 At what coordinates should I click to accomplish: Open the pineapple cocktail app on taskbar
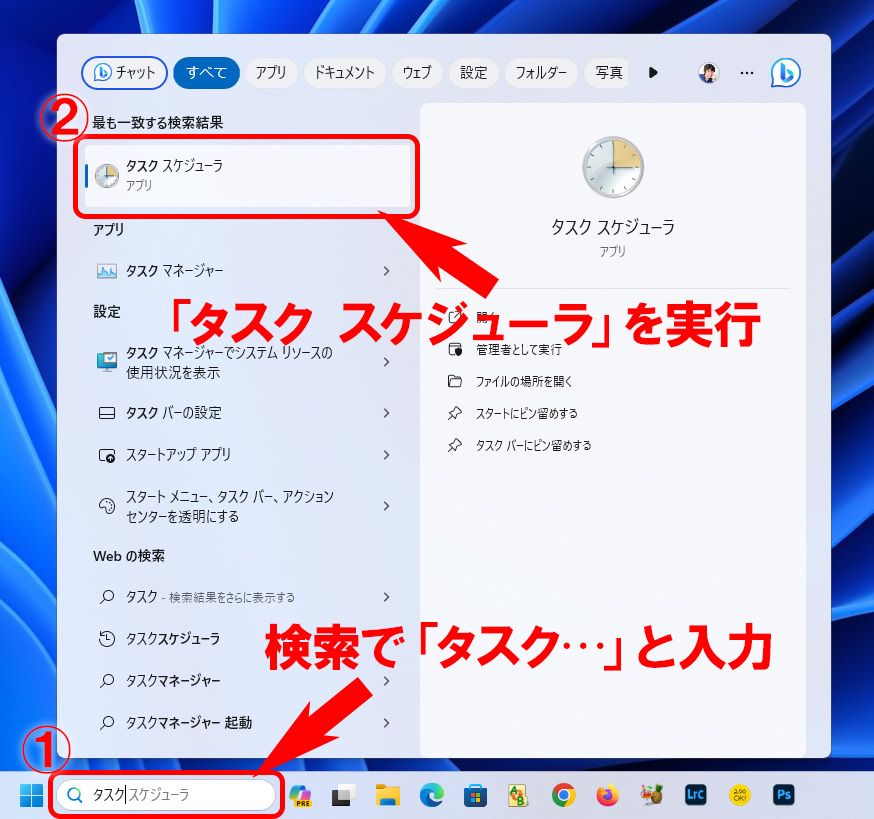pyautogui.click(x=652, y=794)
